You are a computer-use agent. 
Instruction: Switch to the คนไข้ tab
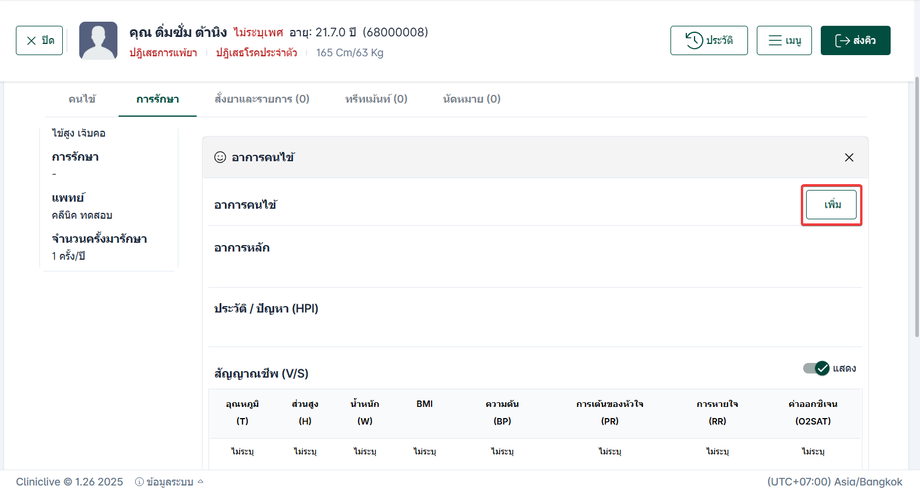[82, 99]
